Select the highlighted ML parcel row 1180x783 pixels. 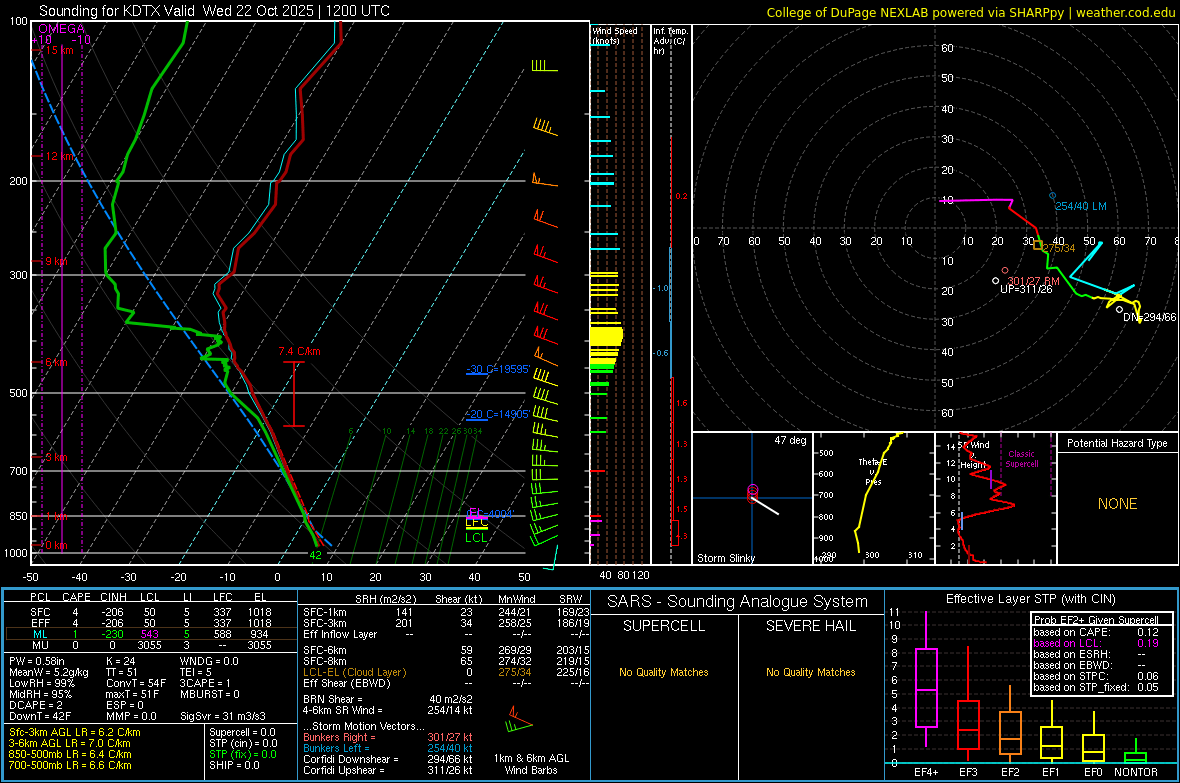(149, 634)
